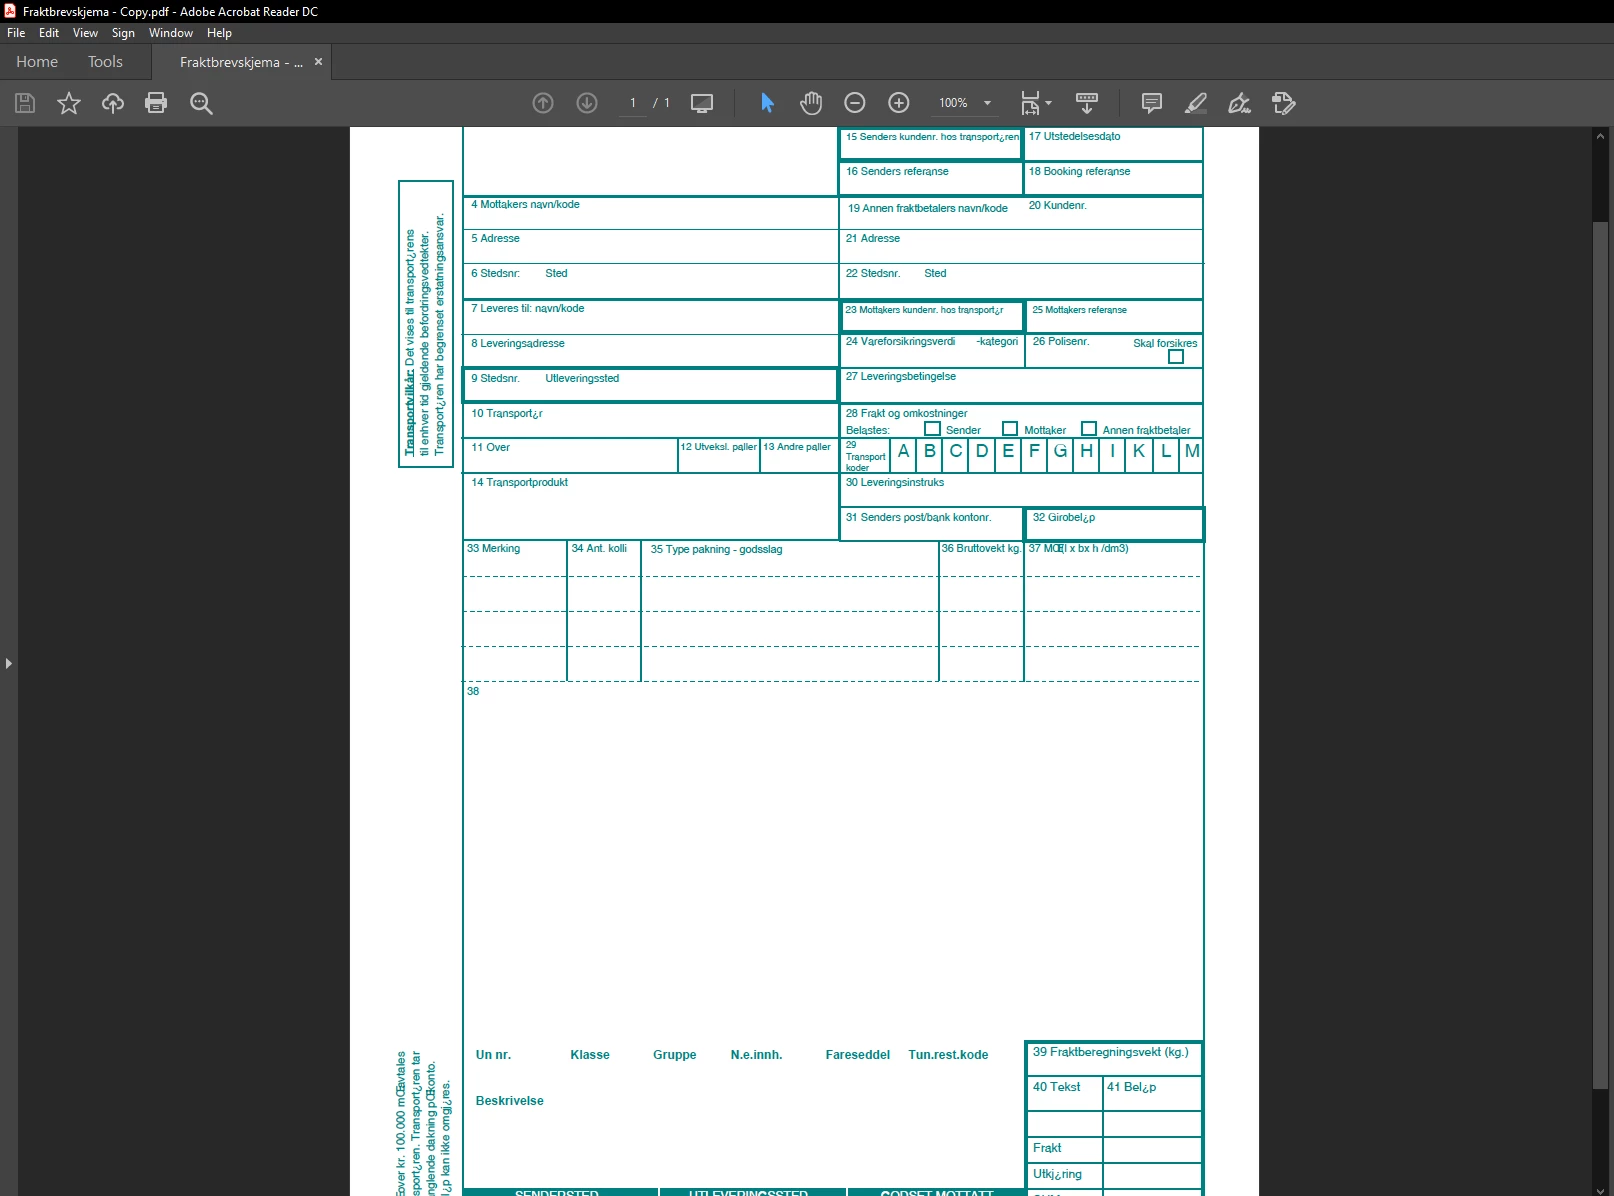Image resolution: width=1614 pixels, height=1196 pixels.
Task: Check the Mottaker checkbox under Belastes
Action: (x=1010, y=429)
